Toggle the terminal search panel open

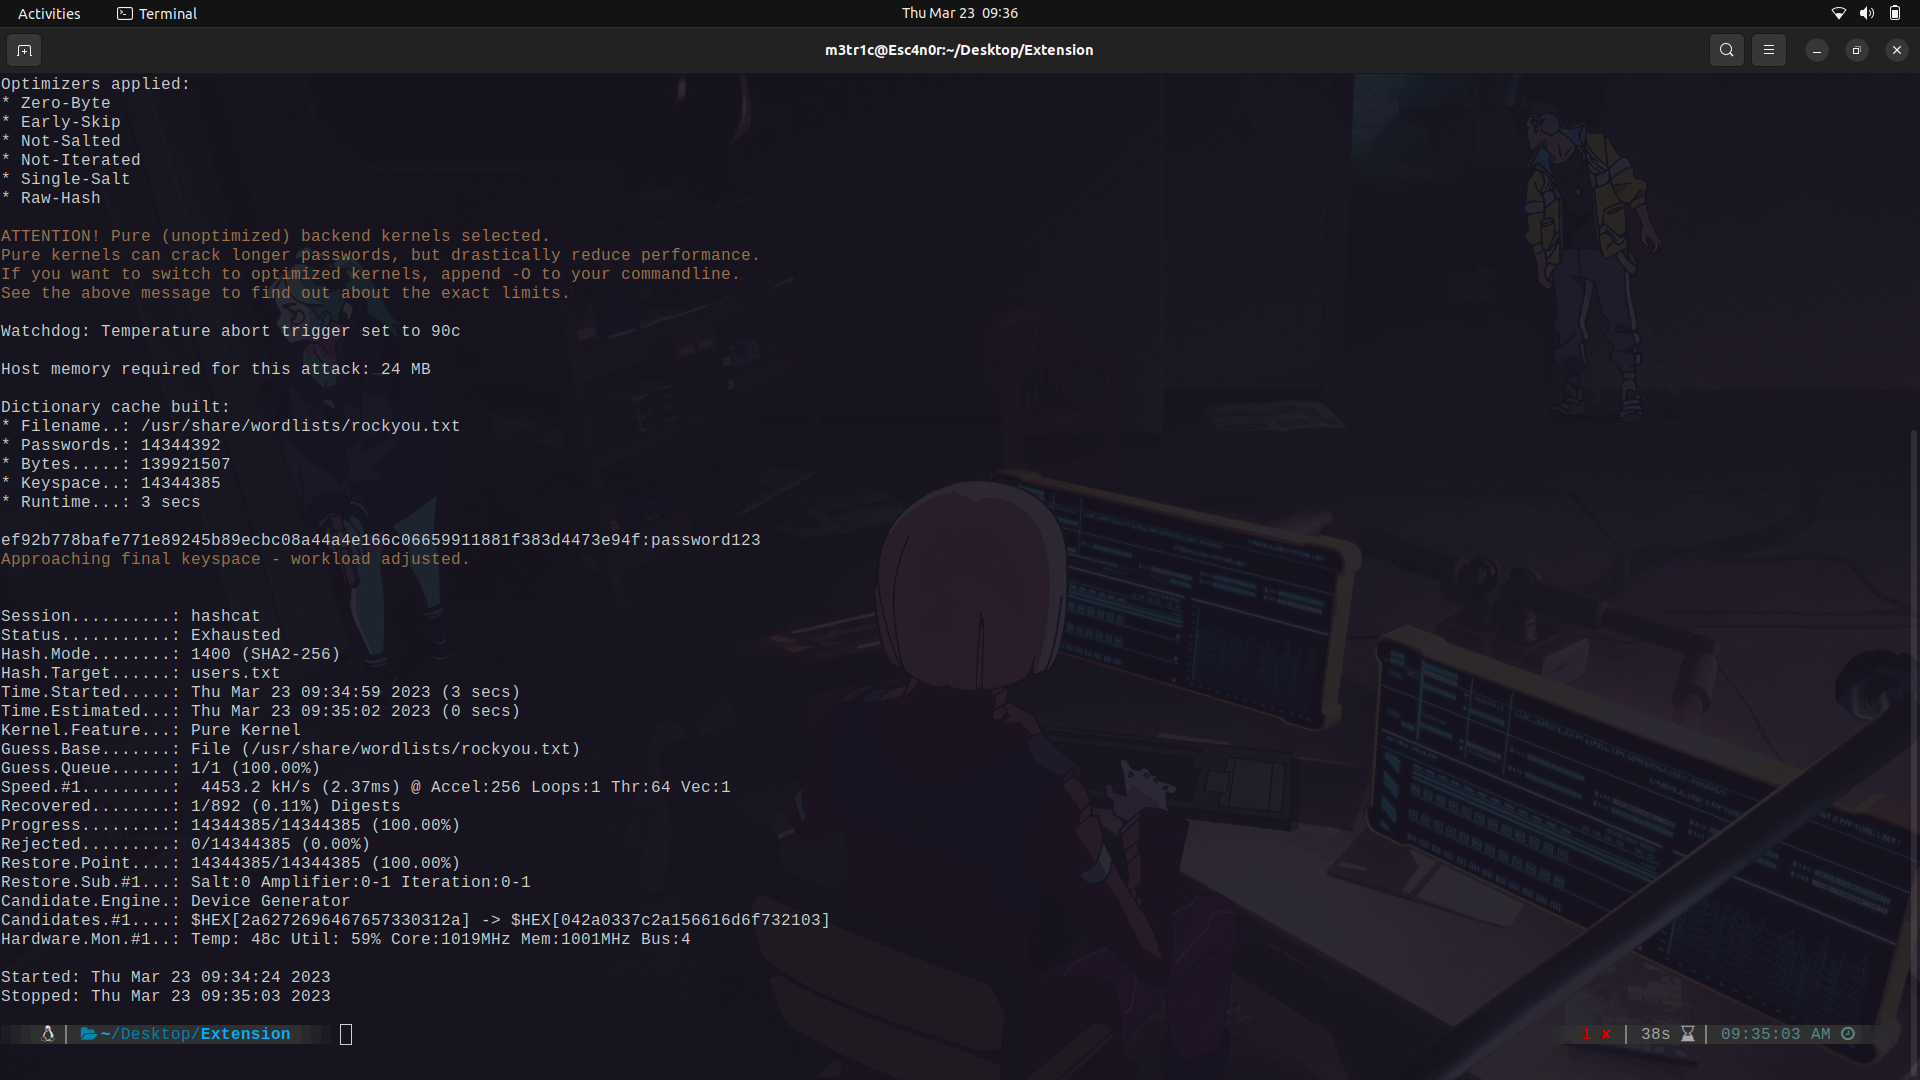[x=1726, y=50]
